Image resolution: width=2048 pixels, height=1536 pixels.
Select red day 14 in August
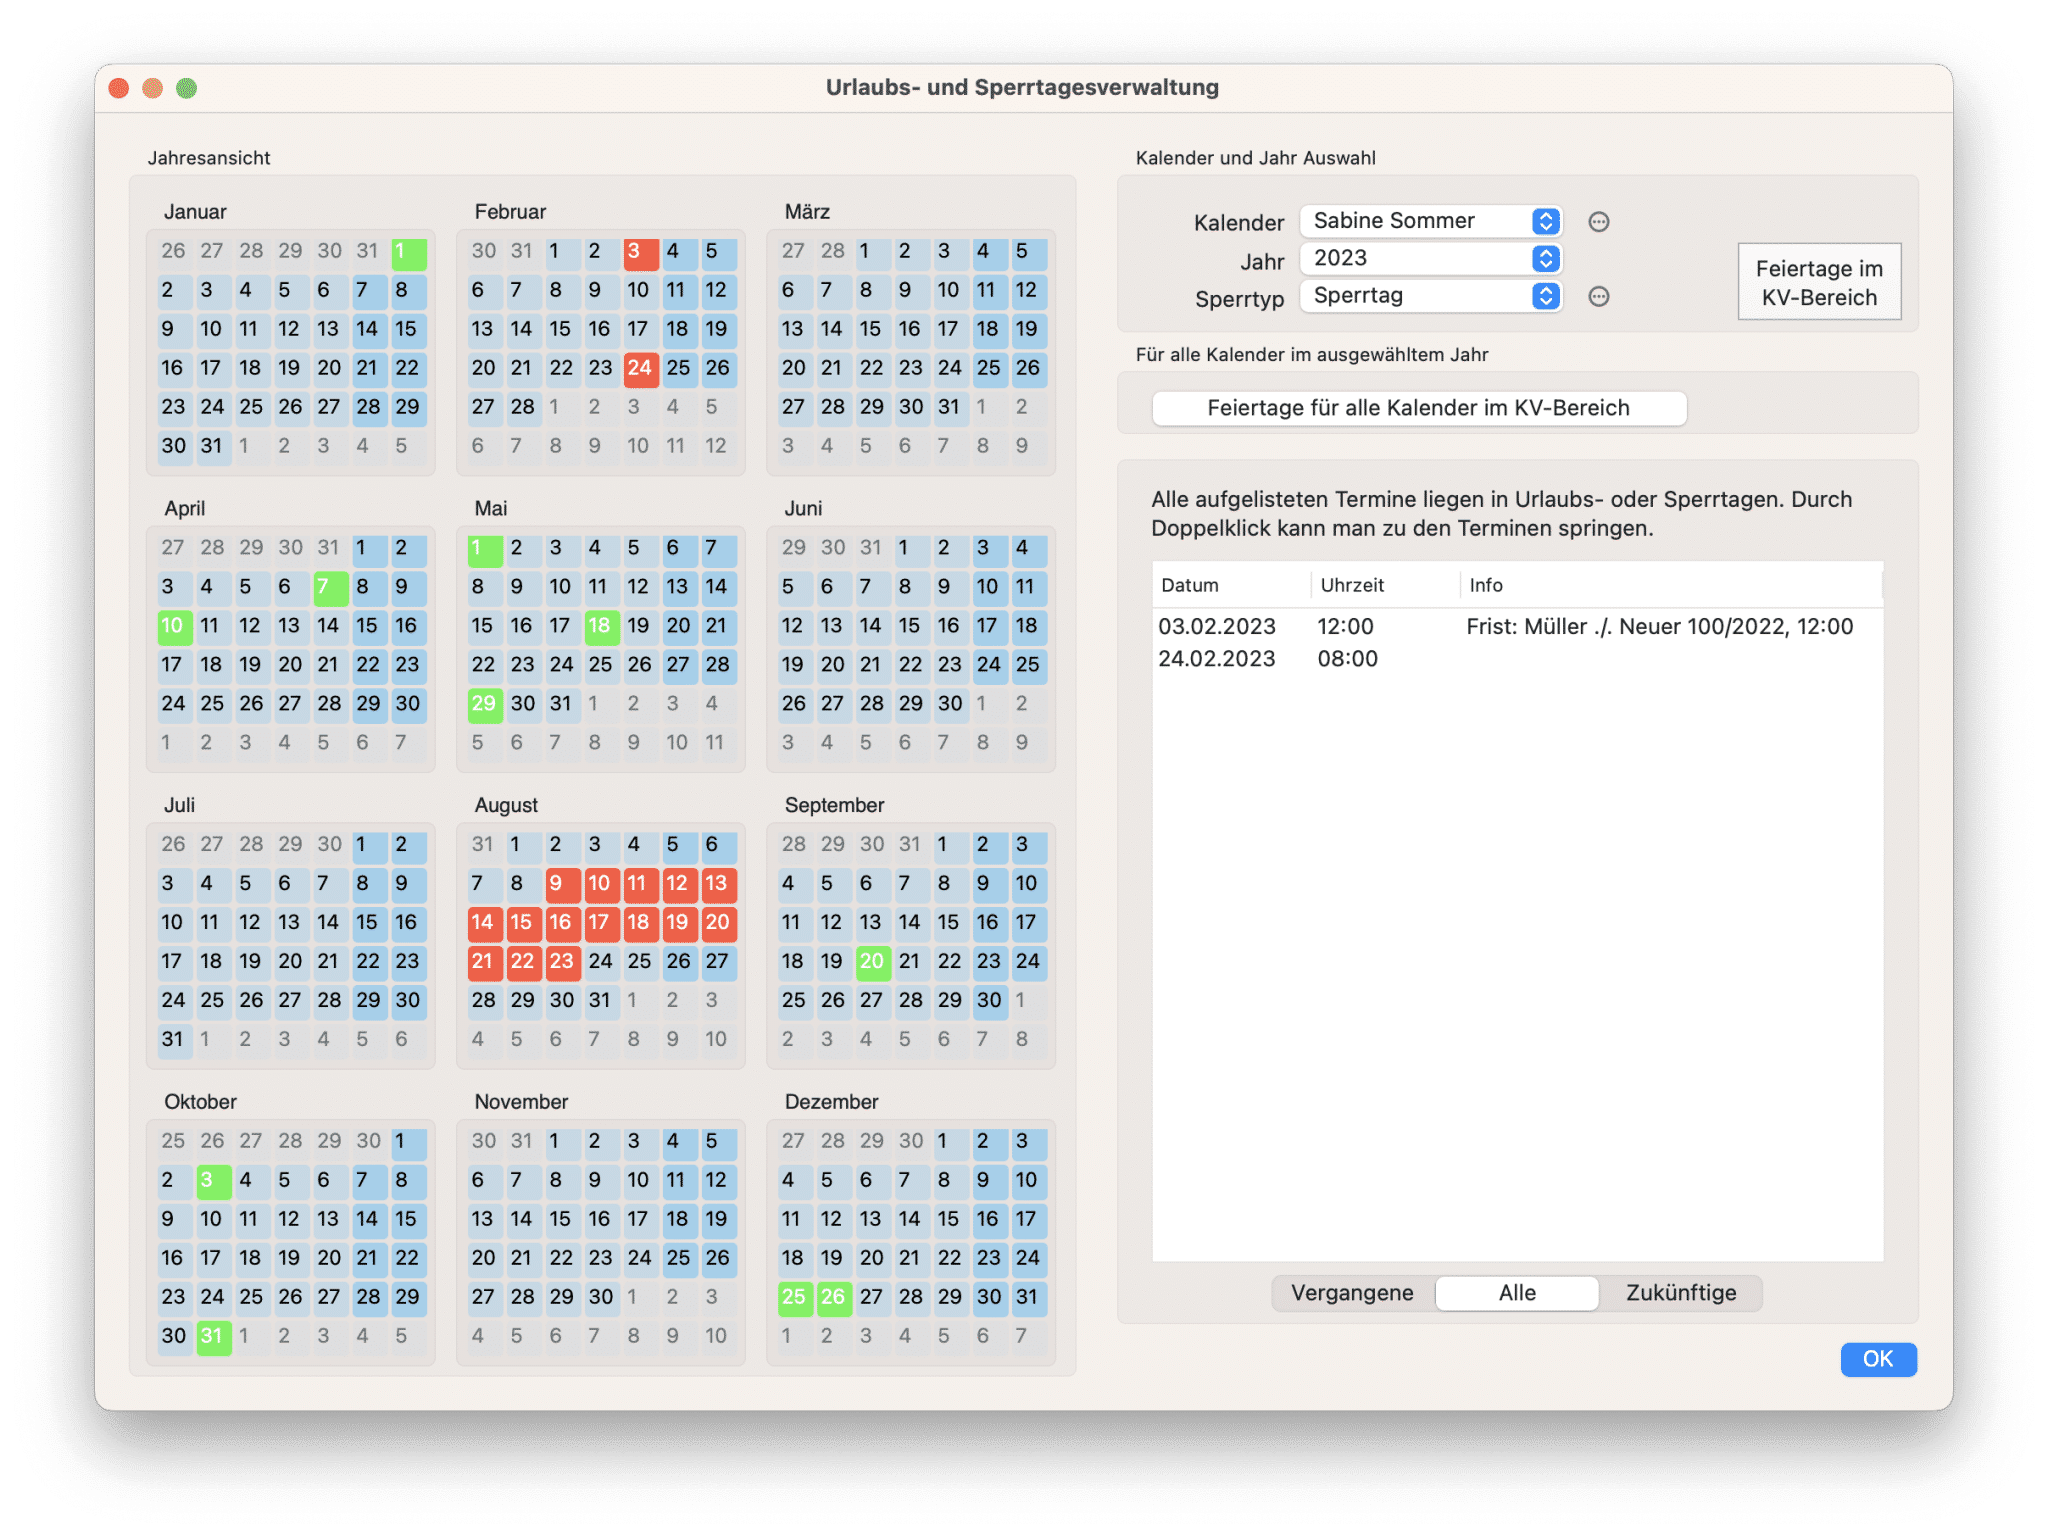484,923
